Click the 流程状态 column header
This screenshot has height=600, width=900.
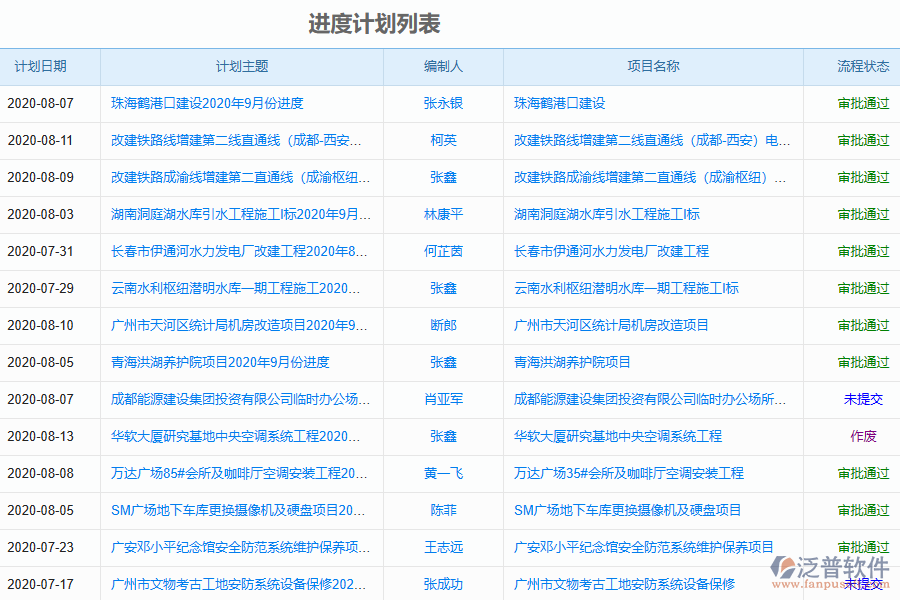(858, 66)
